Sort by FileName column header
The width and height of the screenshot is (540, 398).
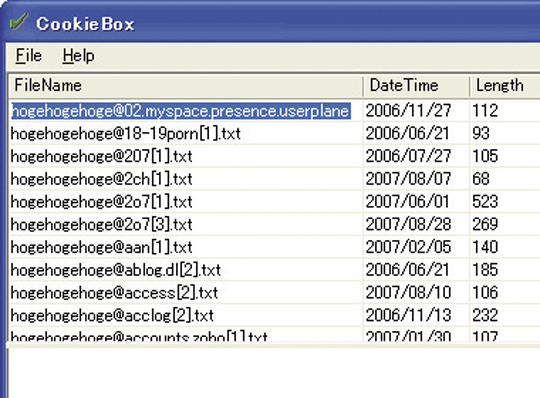(186, 86)
